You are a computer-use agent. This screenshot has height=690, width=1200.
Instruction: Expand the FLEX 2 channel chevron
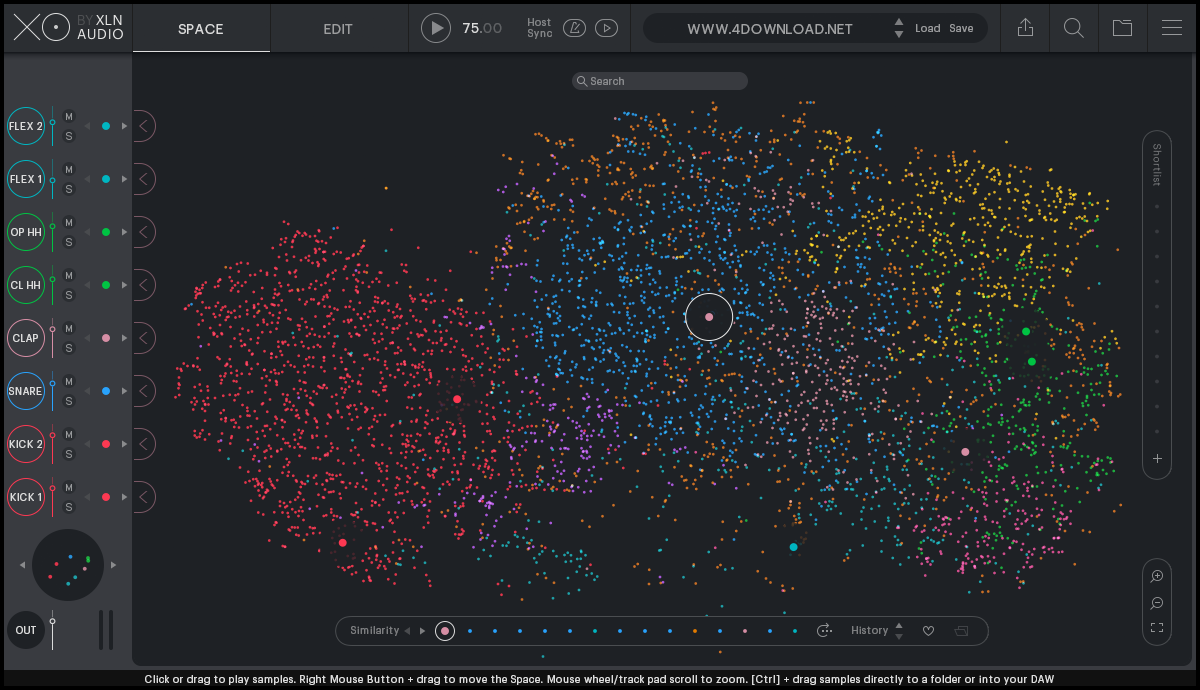coord(143,126)
